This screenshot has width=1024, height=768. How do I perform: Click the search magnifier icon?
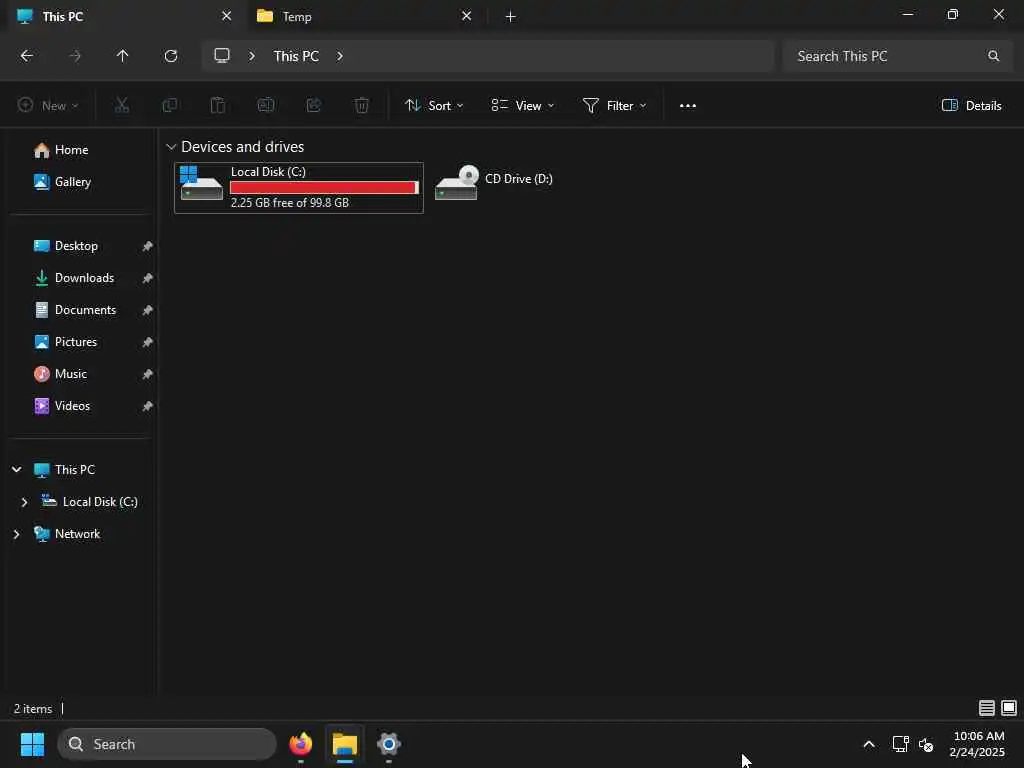(993, 56)
